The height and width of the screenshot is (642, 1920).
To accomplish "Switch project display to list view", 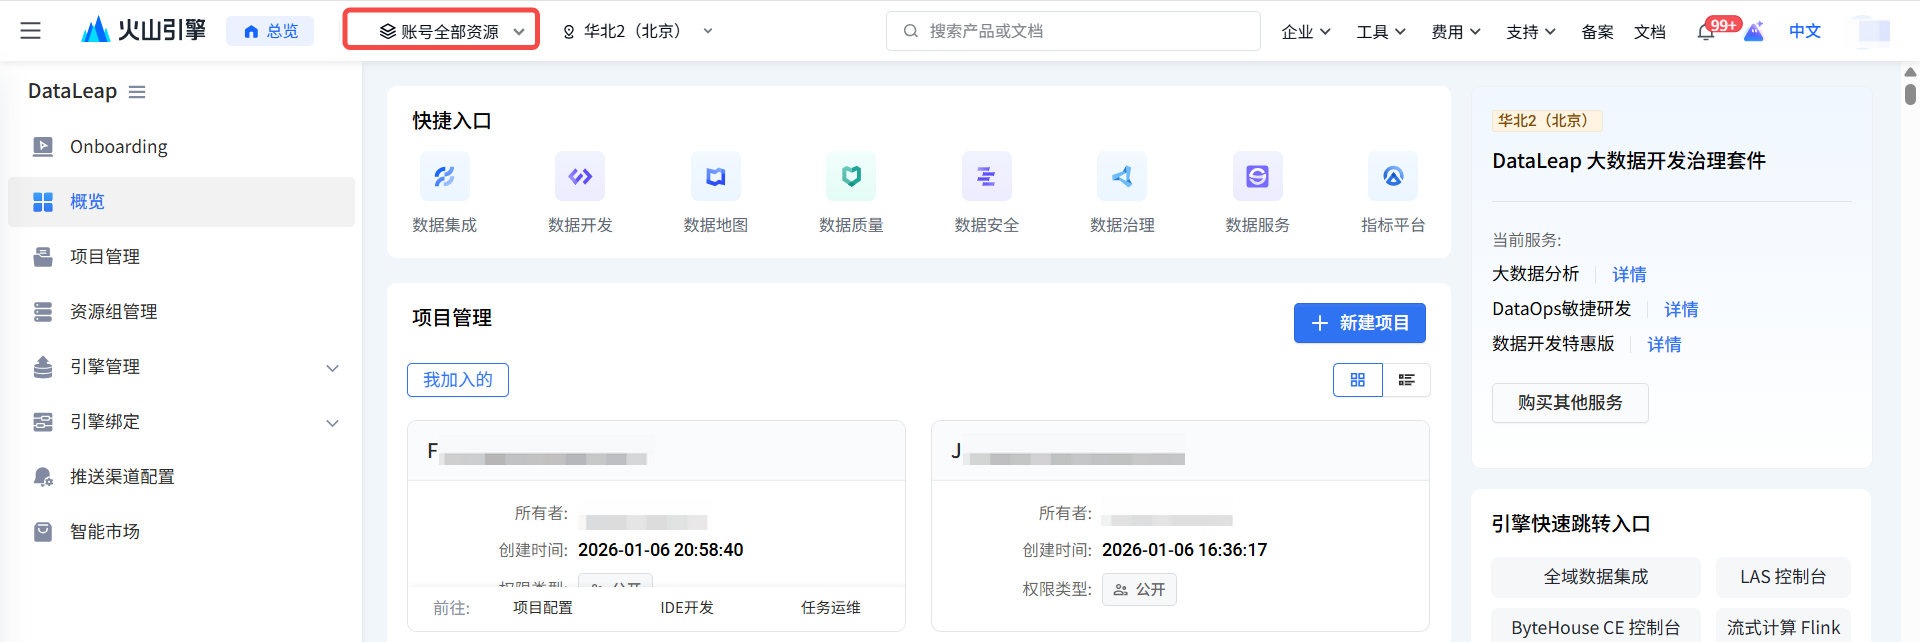I will coord(1406,380).
